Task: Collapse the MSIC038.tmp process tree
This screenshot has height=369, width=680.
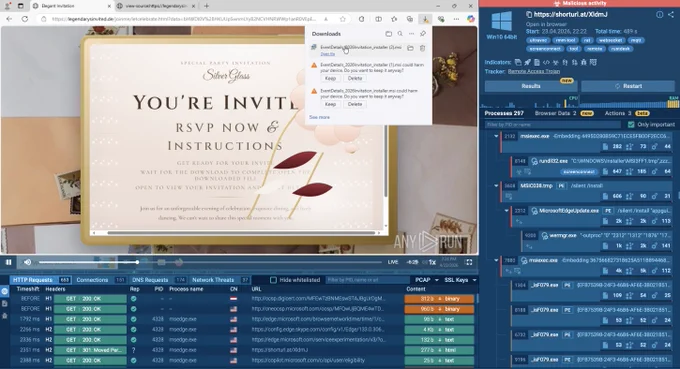Action: [496, 186]
